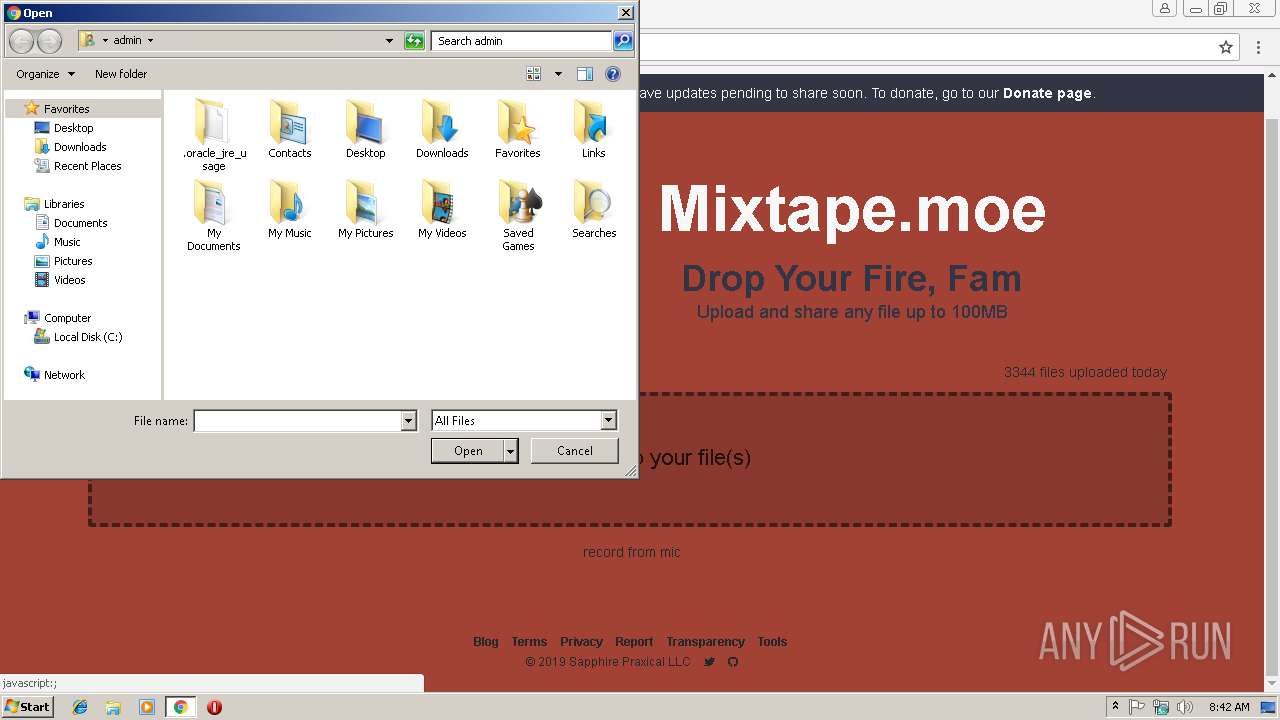Click the search magnifier icon

(x=623, y=41)
